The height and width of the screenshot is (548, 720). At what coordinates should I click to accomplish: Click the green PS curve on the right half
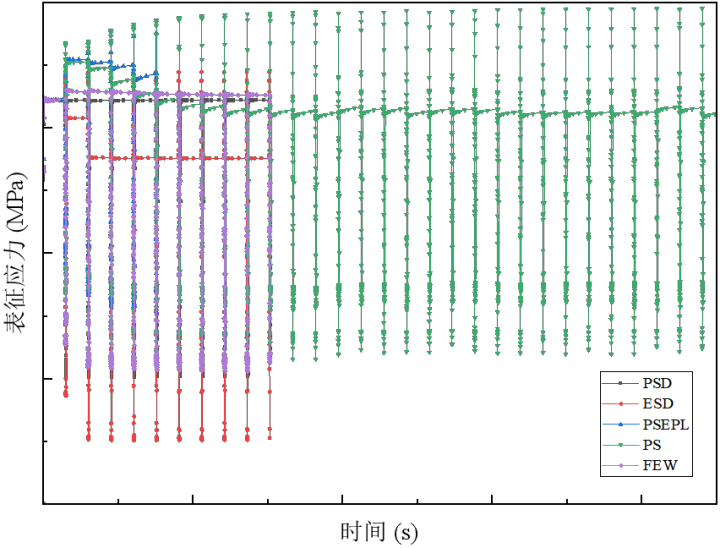(x=500, y=111)
